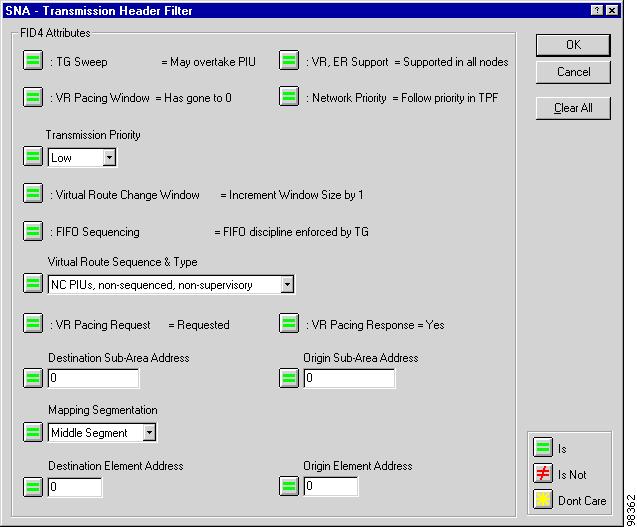637x527 pixels.
Task: Confirm the filter with the OK button
Action: [573, 45]
